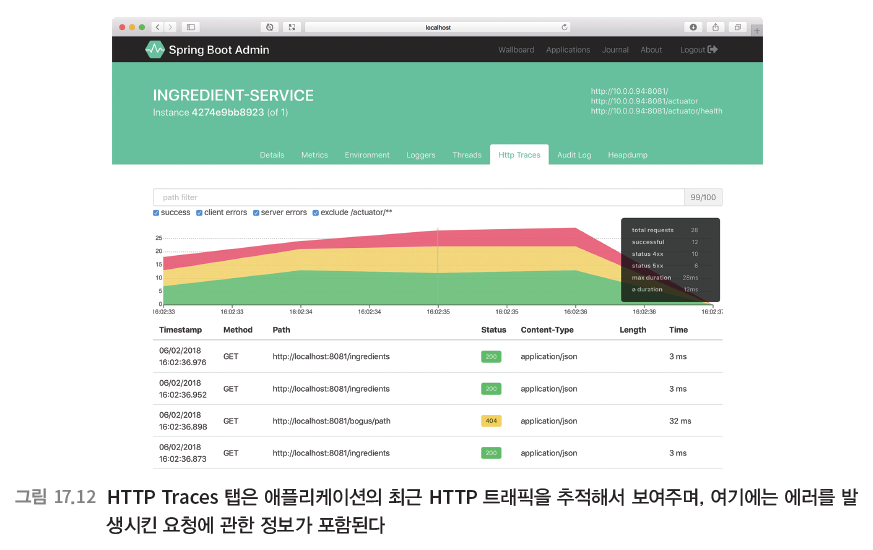Select trace row timestamped 16:02:36.898
This screenshot has height=550, width=873.
(438, 421)
